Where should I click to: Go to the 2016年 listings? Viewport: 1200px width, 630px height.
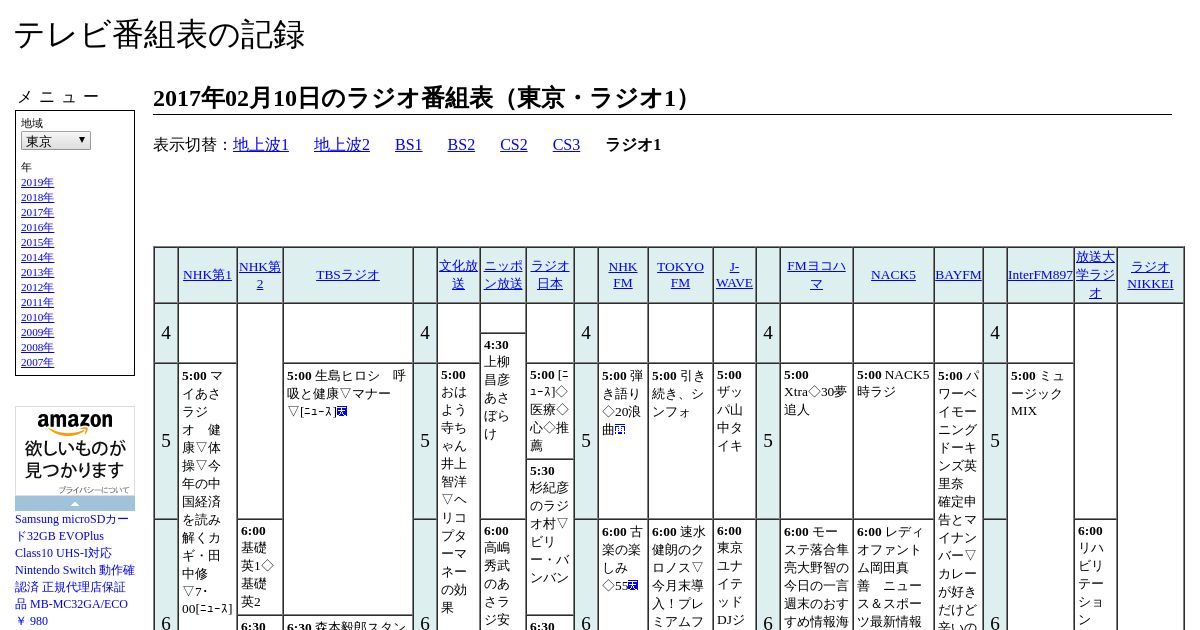click(x=37, y=227)
